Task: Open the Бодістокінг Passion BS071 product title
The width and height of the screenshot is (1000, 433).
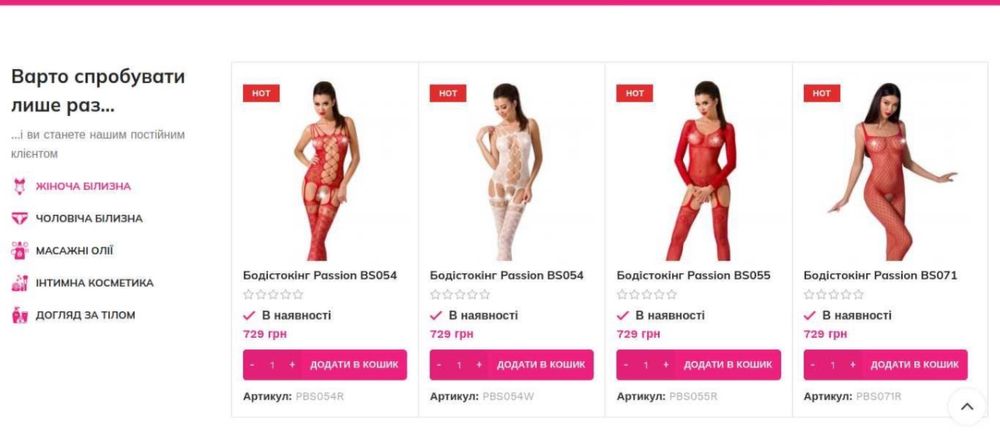Action: pos(880,275)
